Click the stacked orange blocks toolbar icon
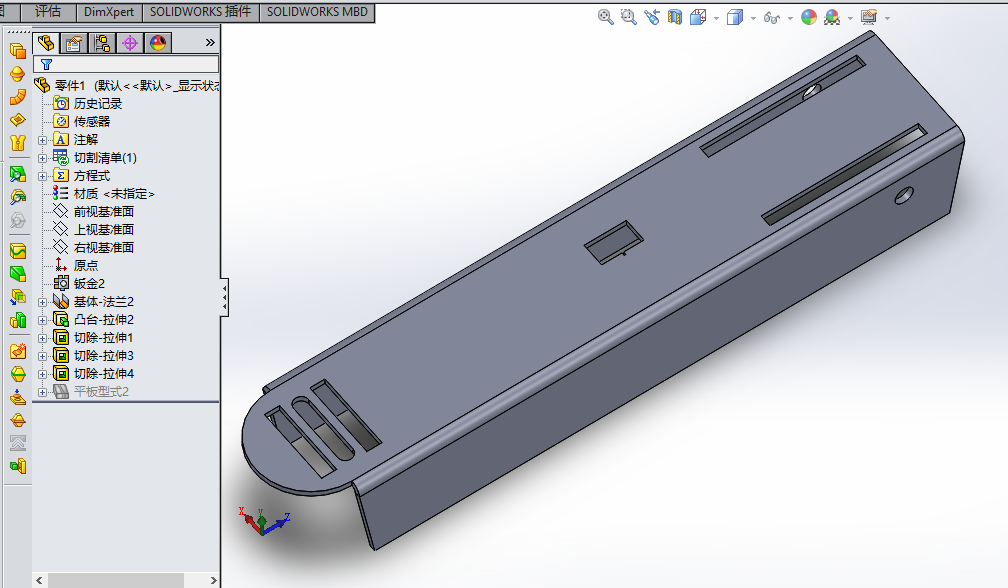 coord(17,51)
